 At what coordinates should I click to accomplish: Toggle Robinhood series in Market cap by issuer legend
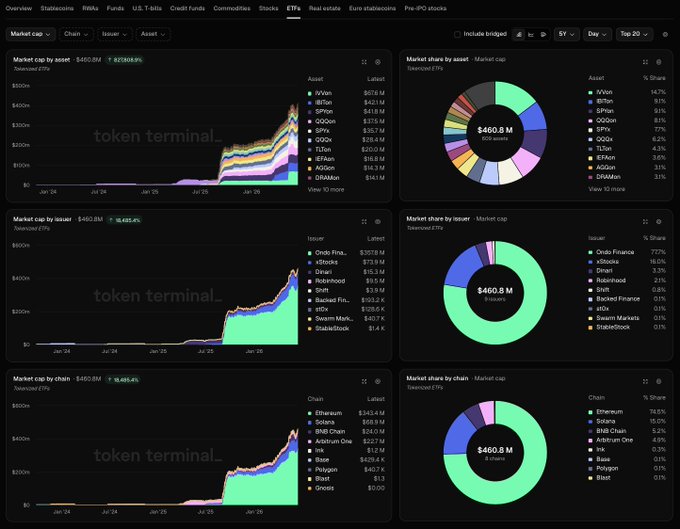[346, 281]
